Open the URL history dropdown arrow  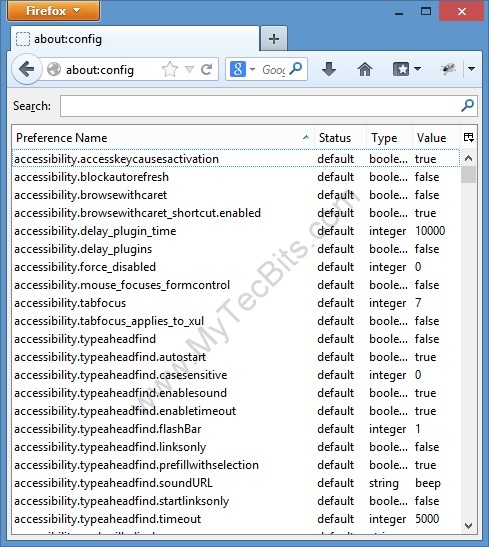click(189, 69)
